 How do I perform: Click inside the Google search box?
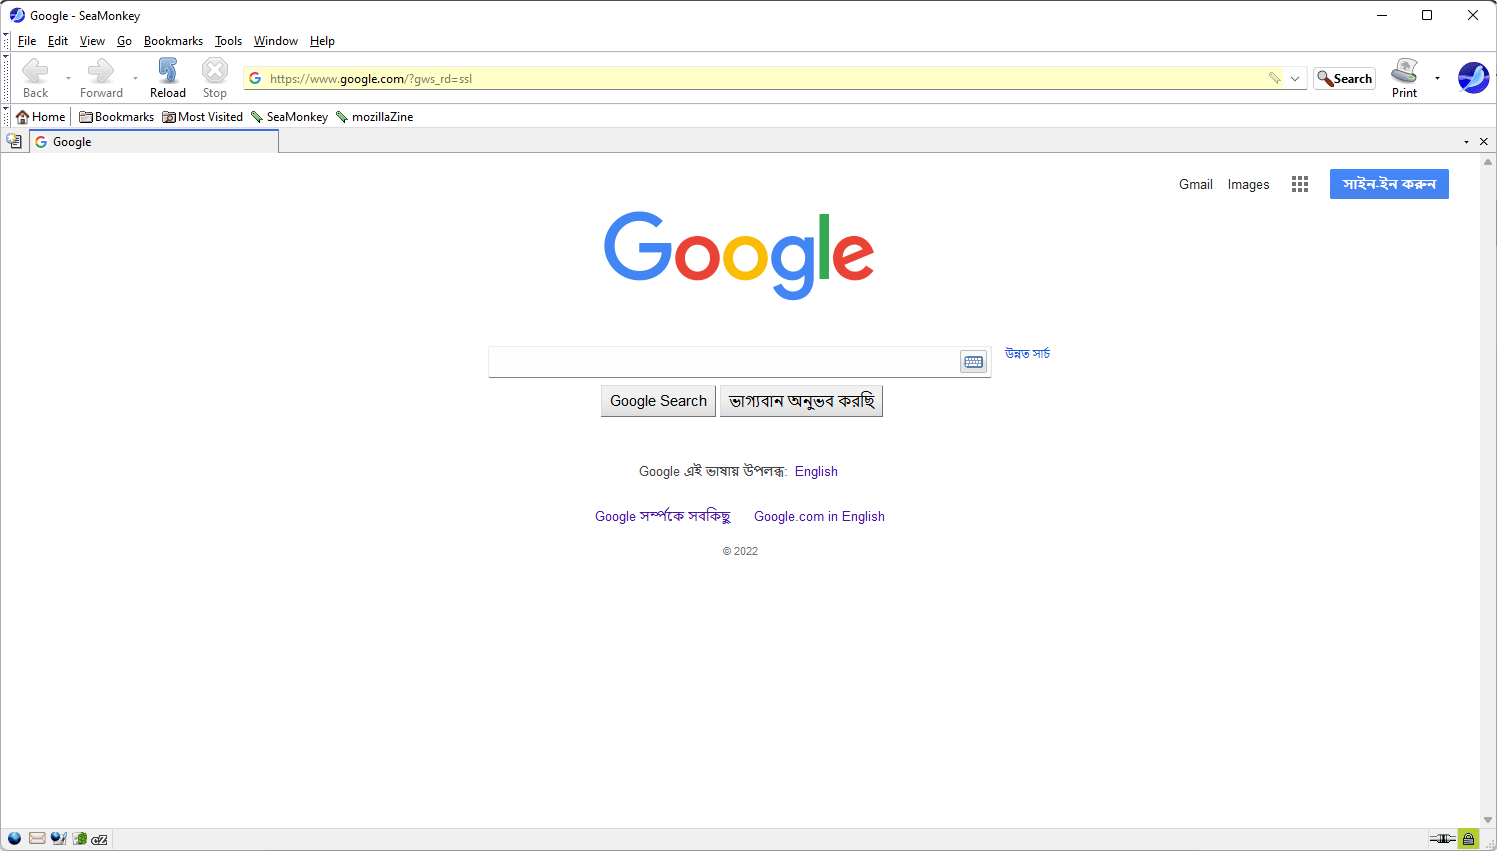pos(722,362)
